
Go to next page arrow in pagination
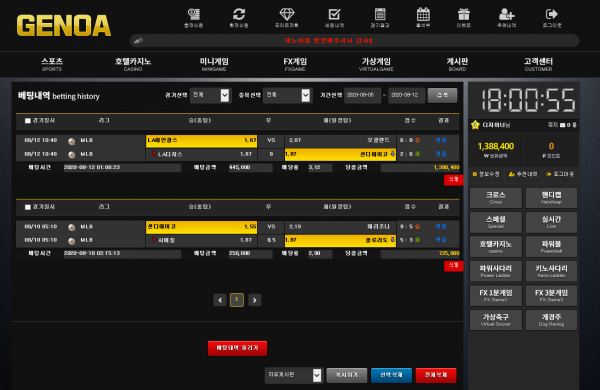(x=254, y=300)
